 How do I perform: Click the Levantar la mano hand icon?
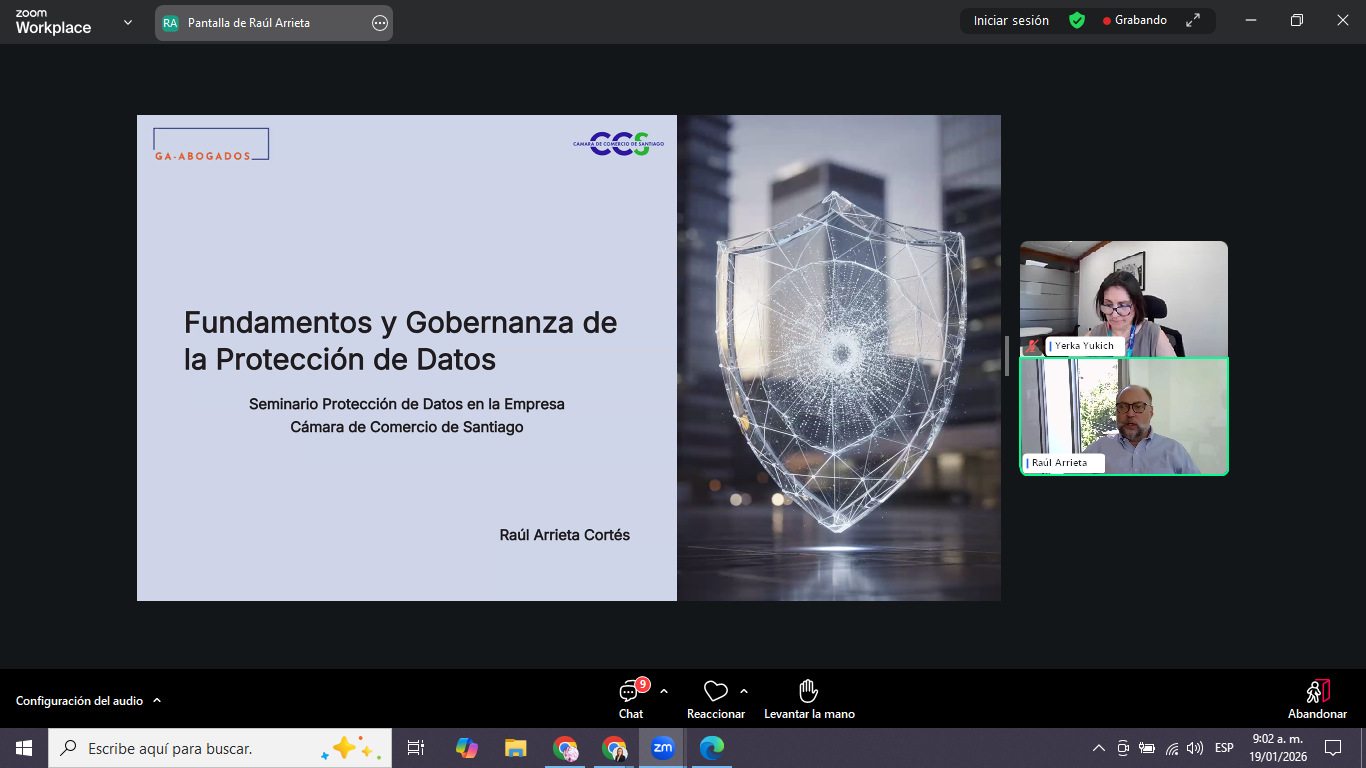pyautogui.click(x=809, y=692)
